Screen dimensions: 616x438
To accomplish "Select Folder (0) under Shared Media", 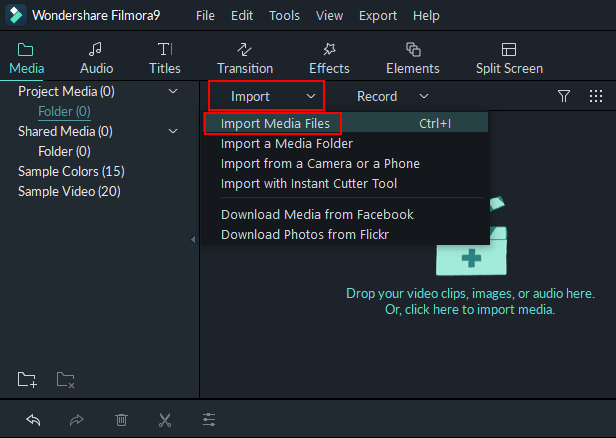I will click(64, 151).
